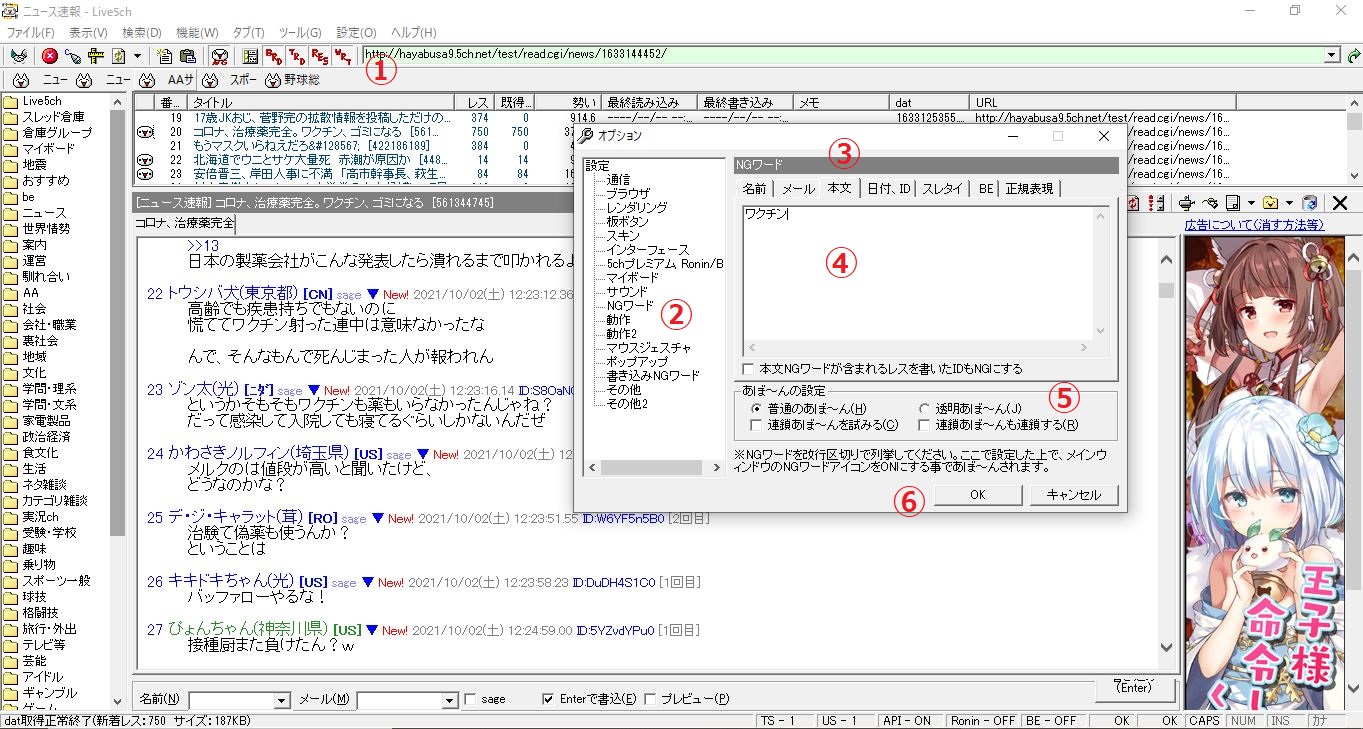Toggle the プレビュー checkbox
Image resolution: width=1363 pixels, height=729 pixels.
coord(650,699)
